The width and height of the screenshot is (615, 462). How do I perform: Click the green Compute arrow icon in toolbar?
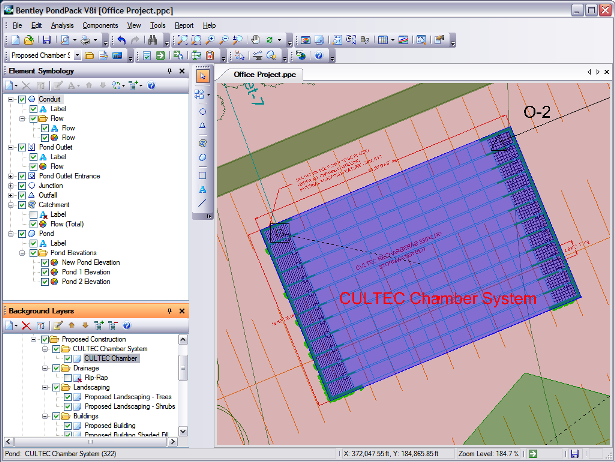[x=160, y=55]
